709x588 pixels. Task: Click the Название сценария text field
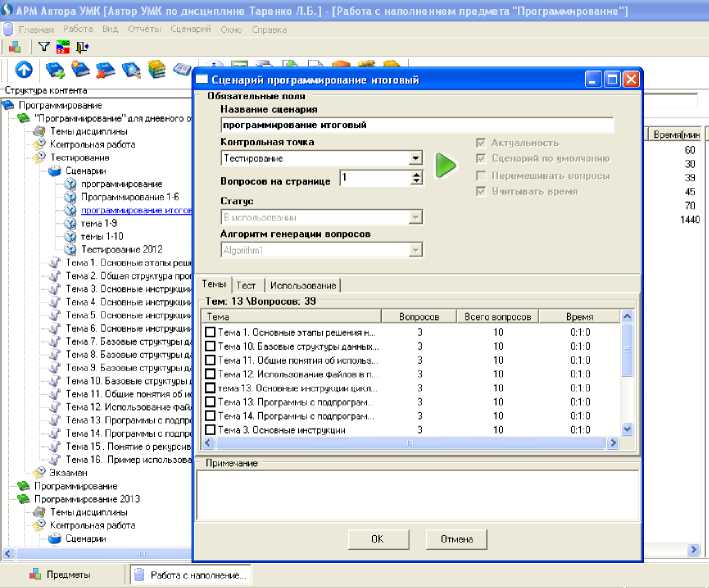click(416, 125)
